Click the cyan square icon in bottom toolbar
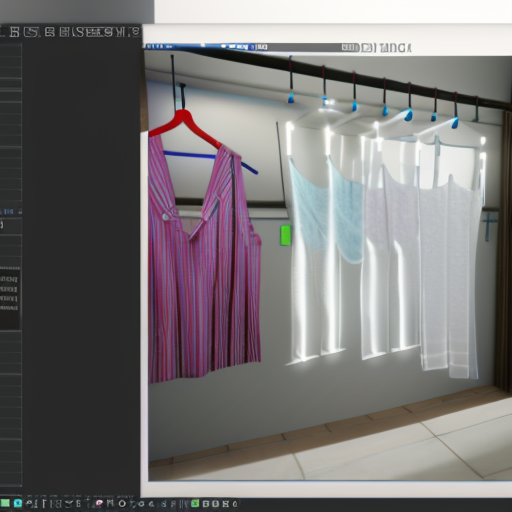Image resolution: width=512 pixels, height=512 pixels. coord(18,503)
